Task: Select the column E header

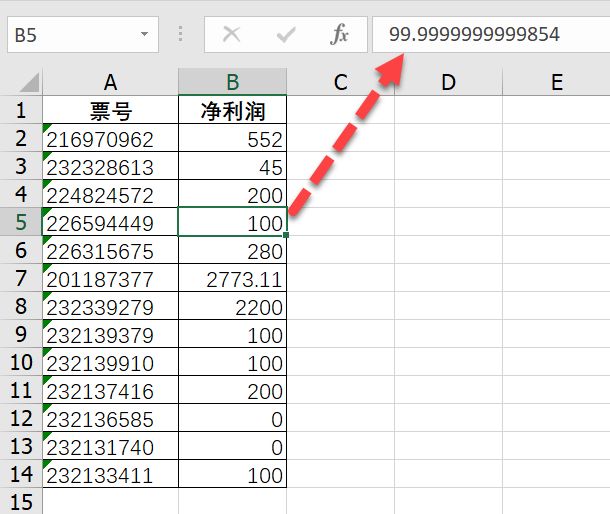Action: (556, 82)
